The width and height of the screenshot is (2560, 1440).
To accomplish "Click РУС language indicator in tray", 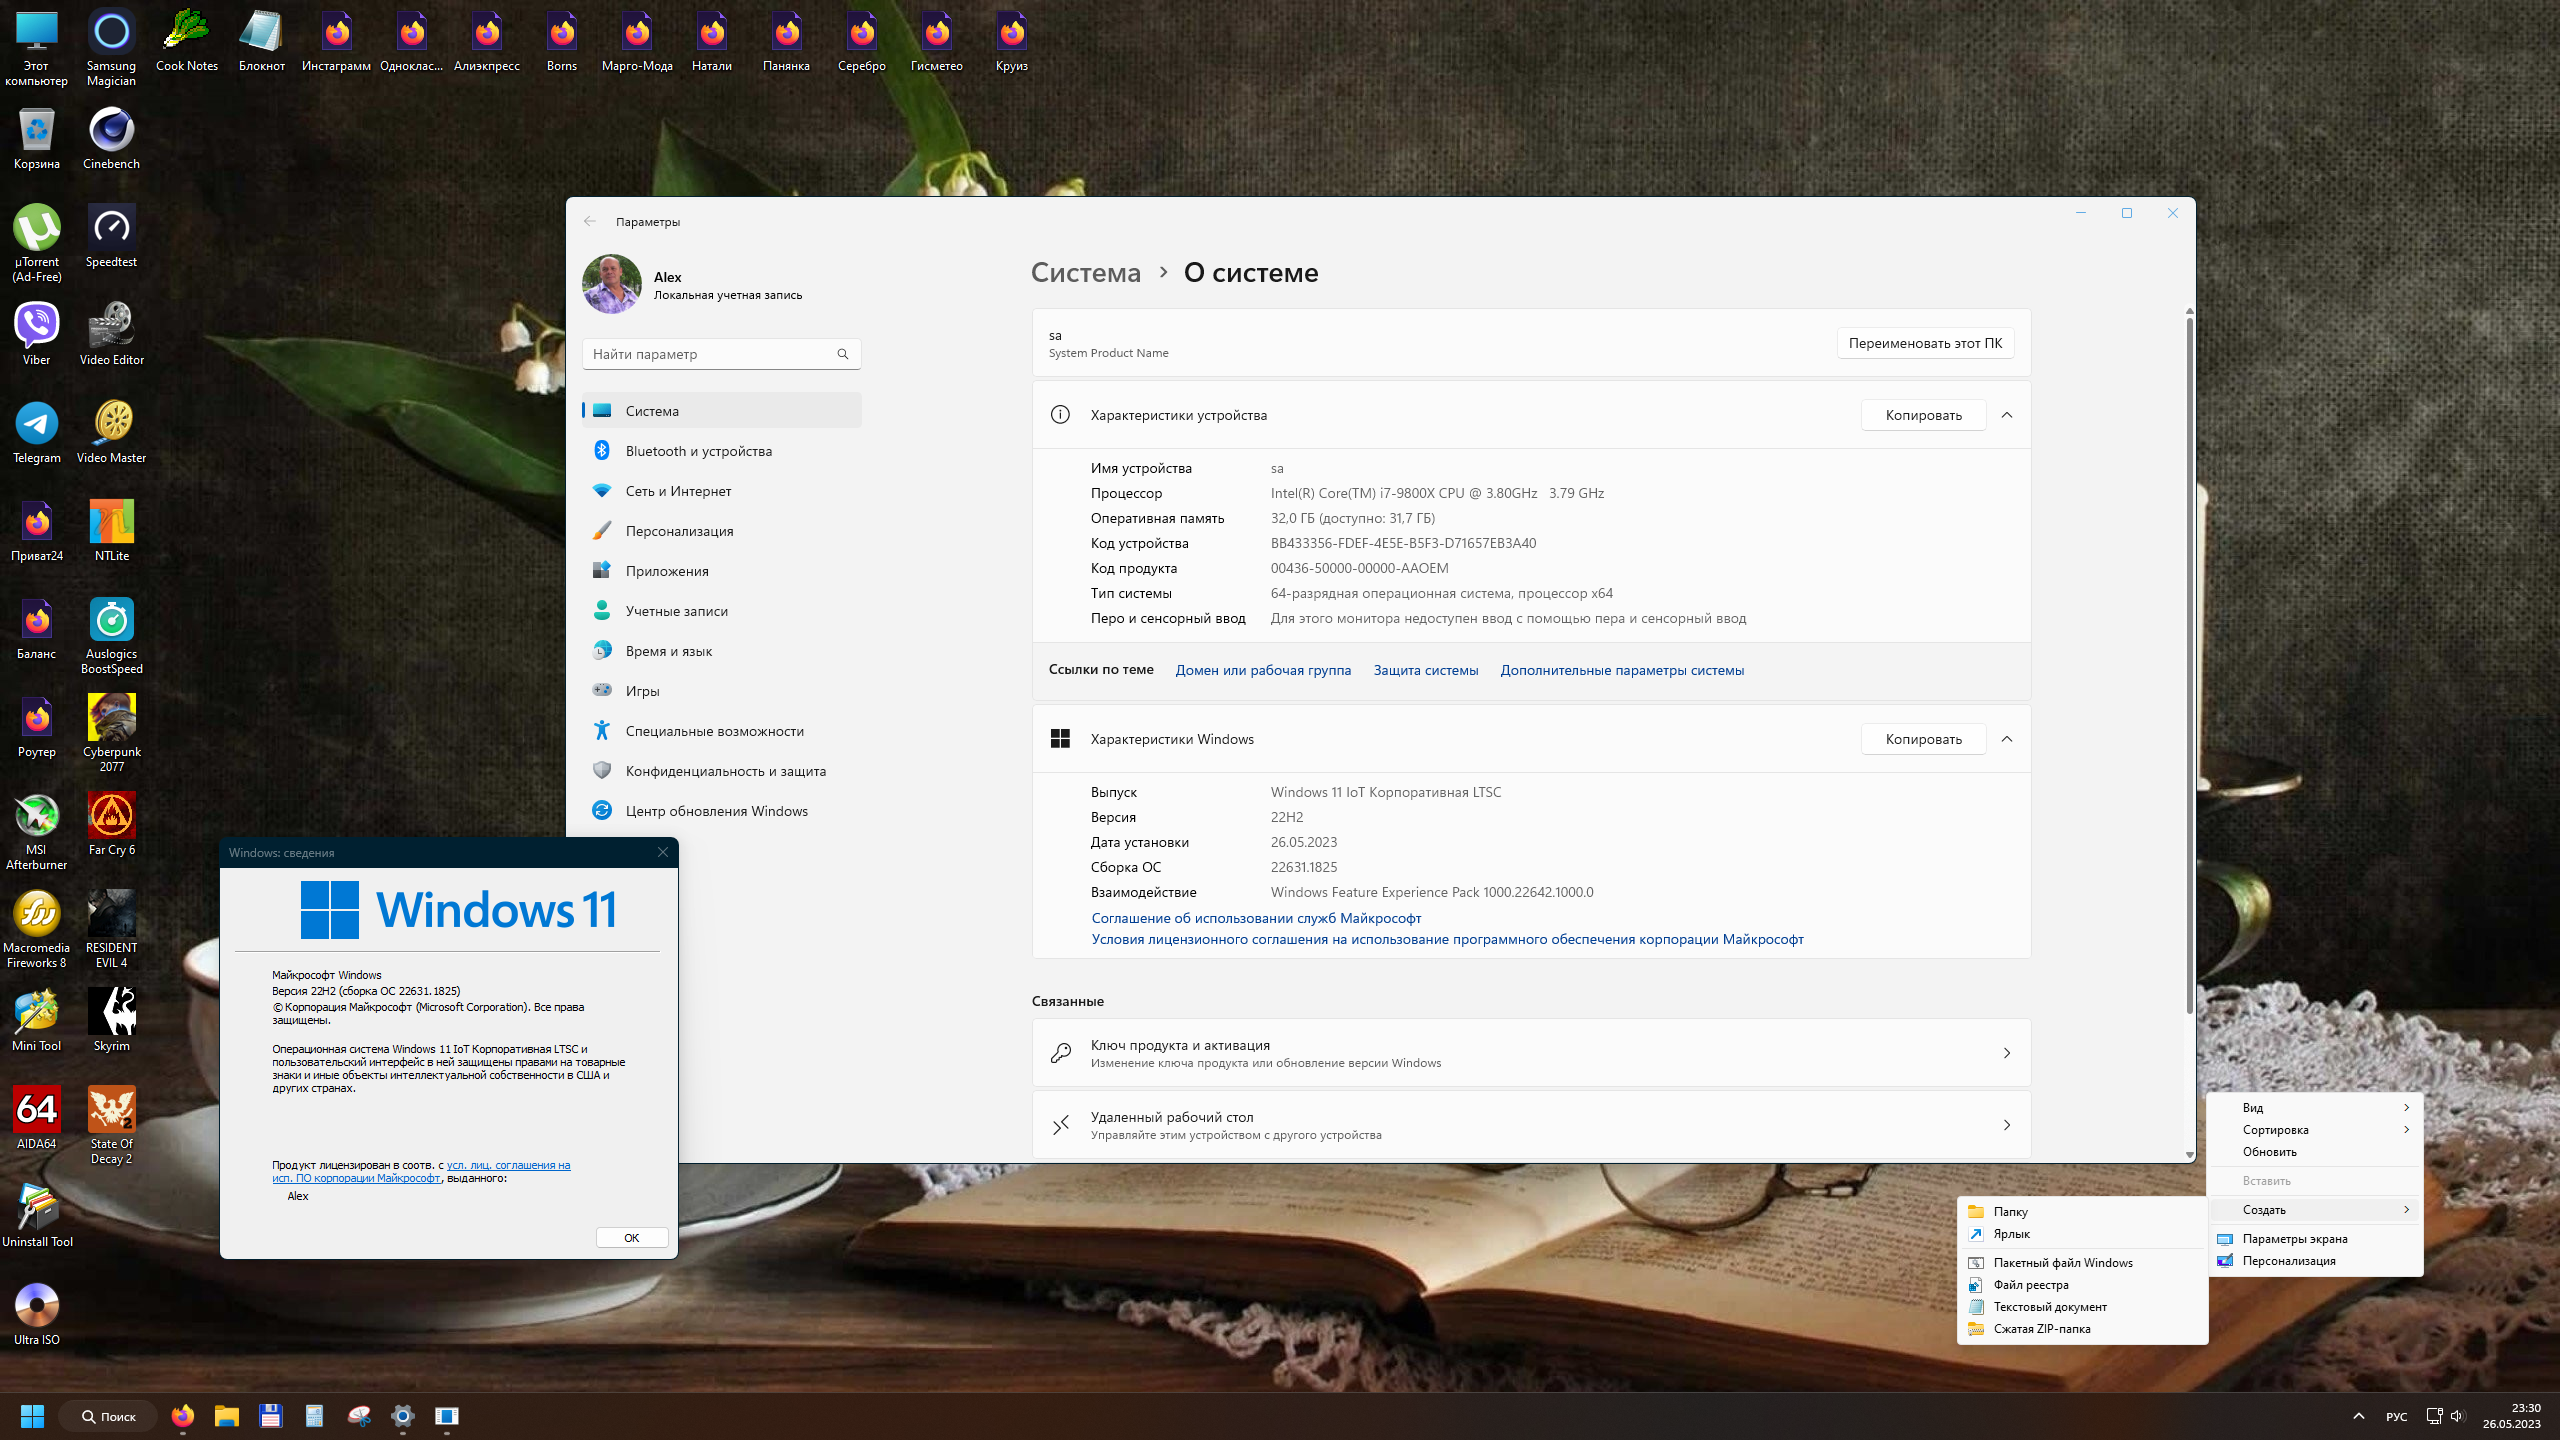I will (2396, 1416).
